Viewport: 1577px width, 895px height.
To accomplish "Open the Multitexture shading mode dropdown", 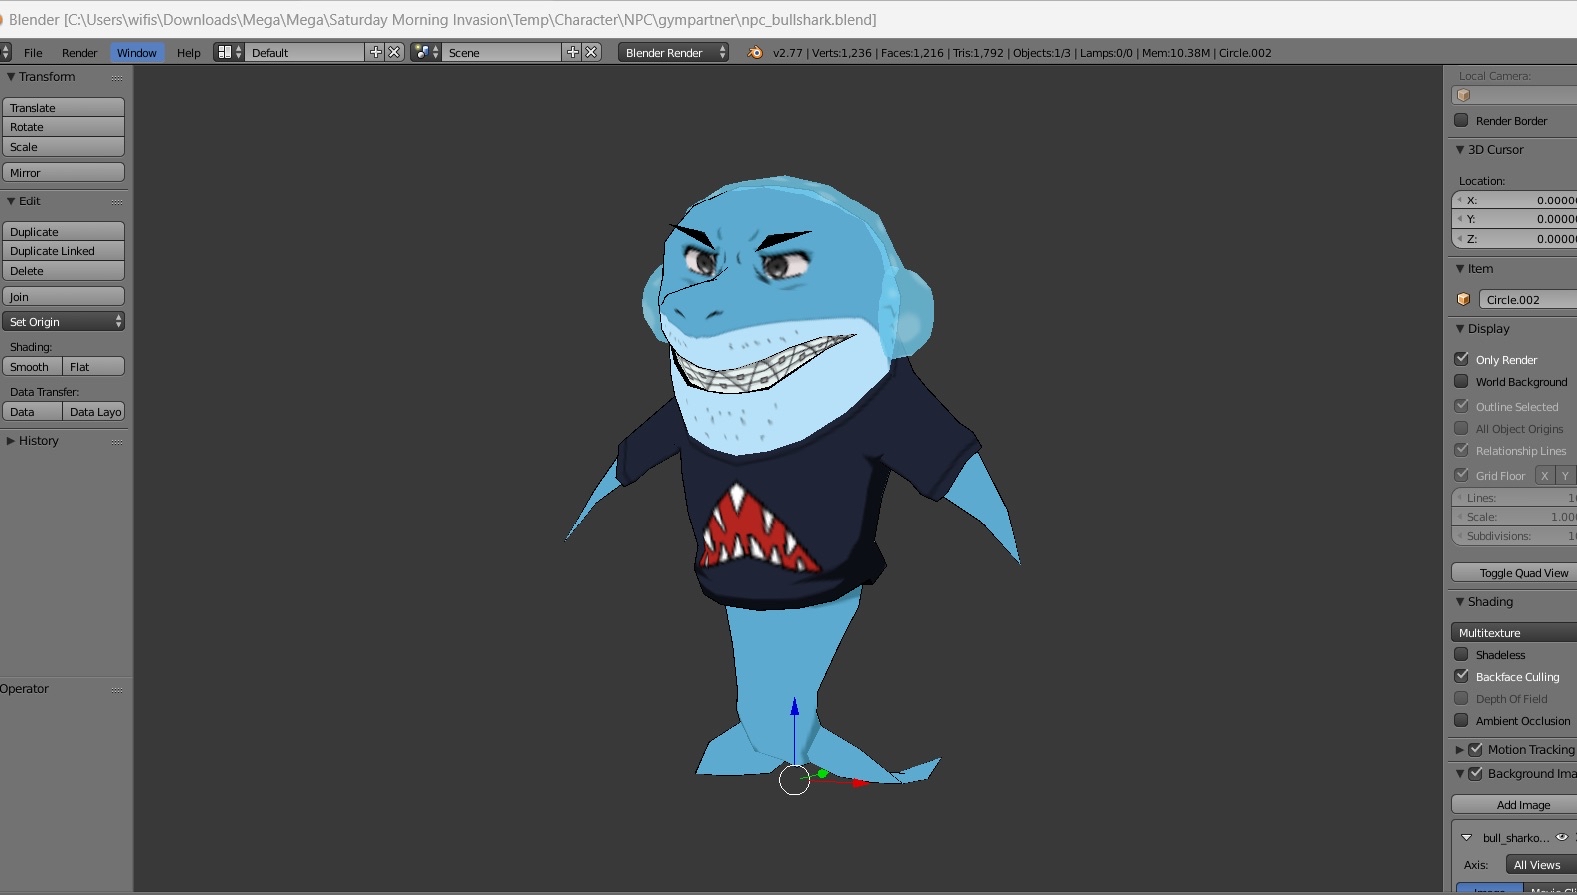I will (x=1514, y=632).
